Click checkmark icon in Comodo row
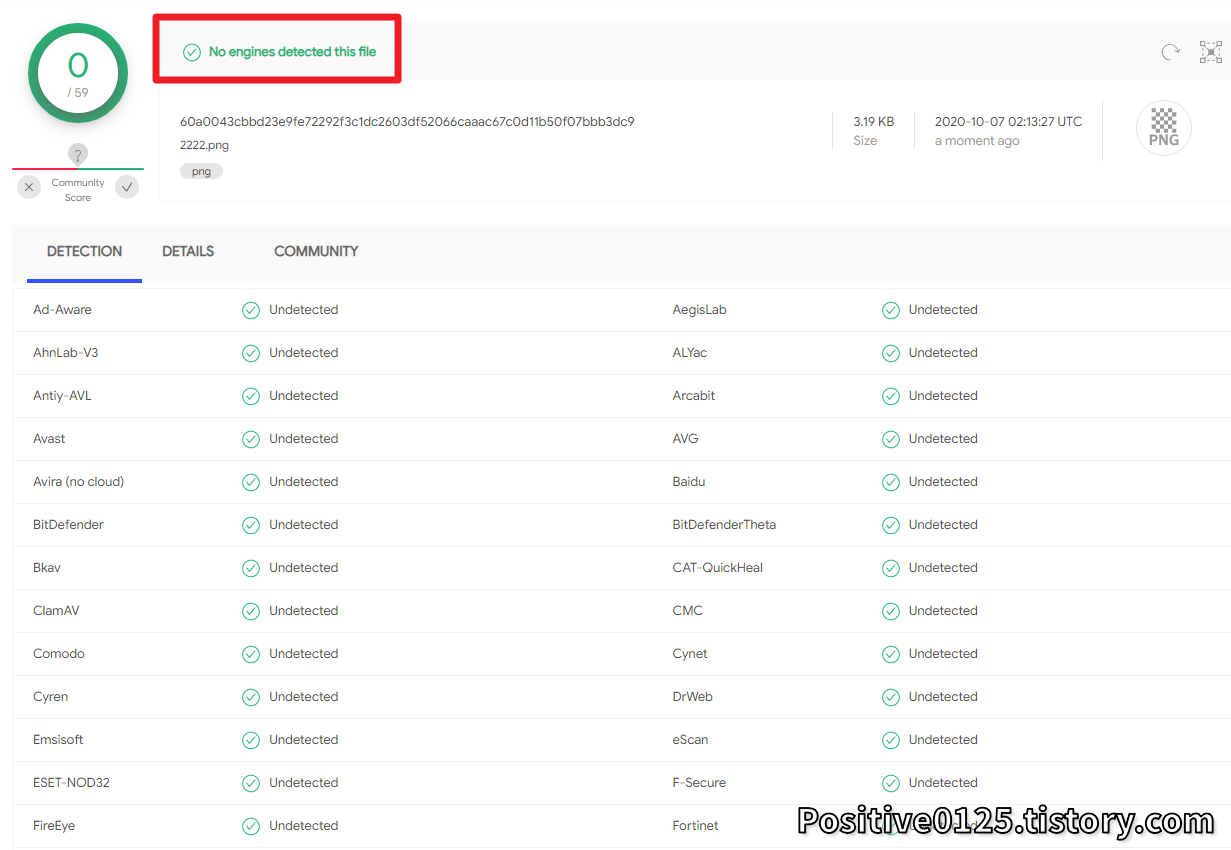The width and height of the screenshot is (1231, 850). (x=251, y=654)
